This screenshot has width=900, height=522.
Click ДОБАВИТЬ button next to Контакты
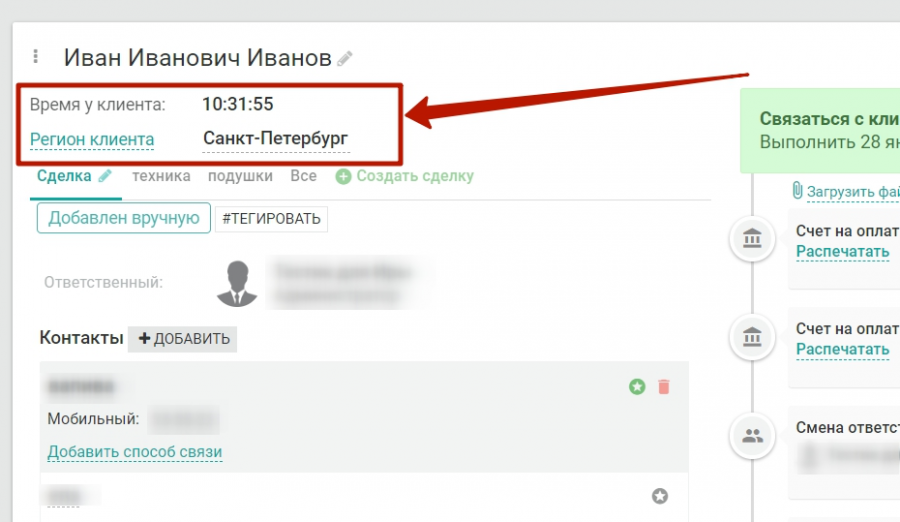183,339
